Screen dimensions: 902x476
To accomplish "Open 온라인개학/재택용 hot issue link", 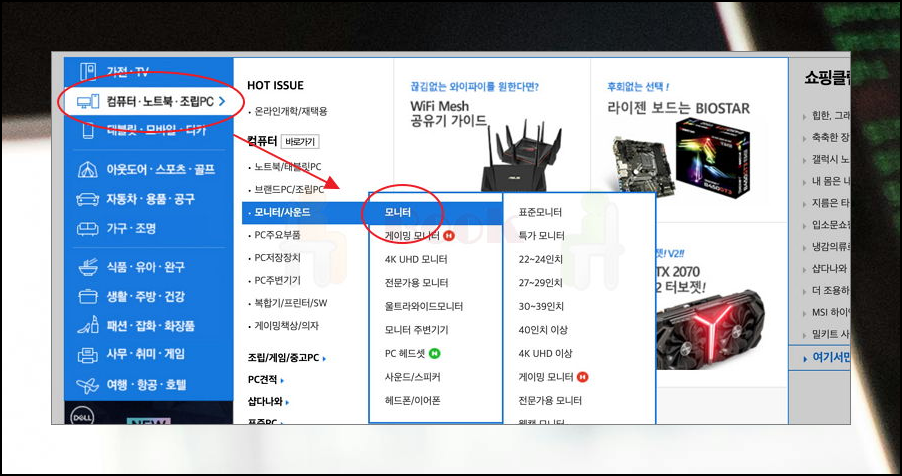I will [291, 112].
